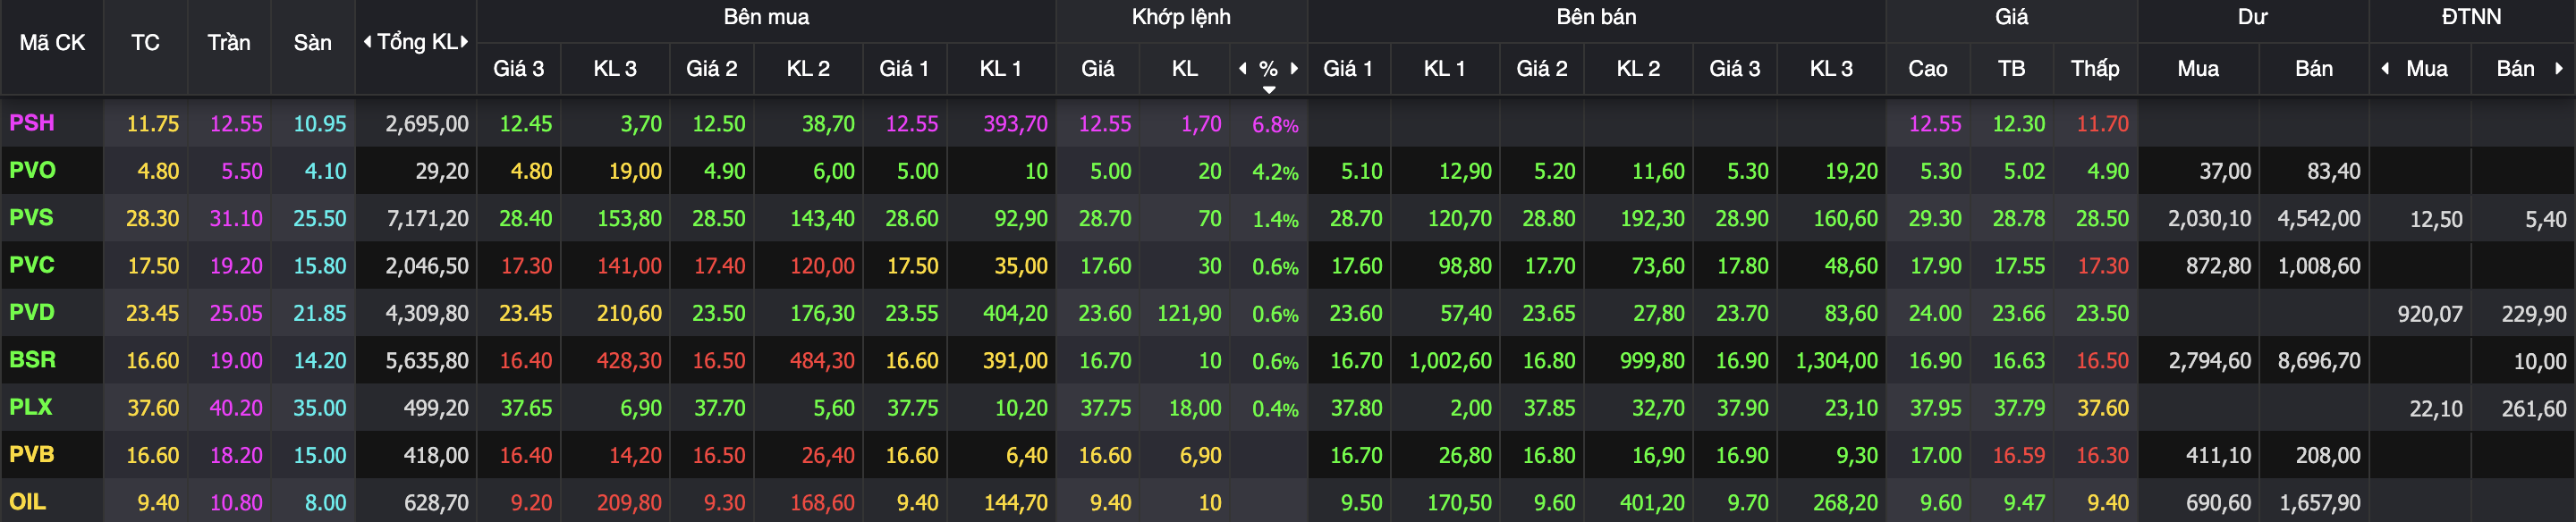
Task: Click PSH percent change 6.8%
Action: pos(1275,125)
